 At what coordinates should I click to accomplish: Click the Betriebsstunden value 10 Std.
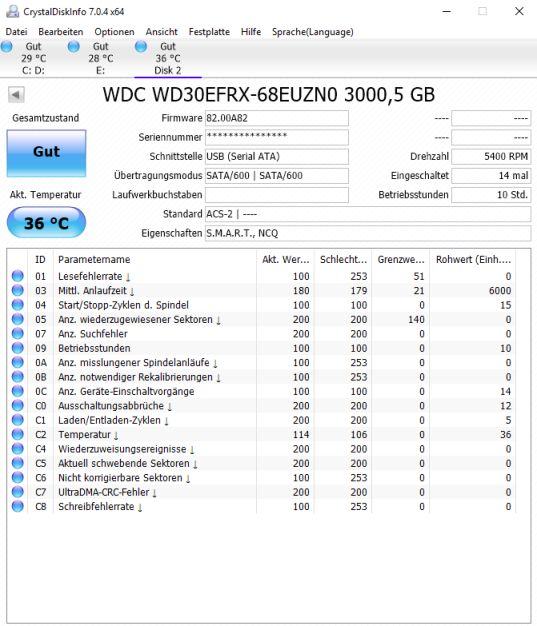click(491, 195)
